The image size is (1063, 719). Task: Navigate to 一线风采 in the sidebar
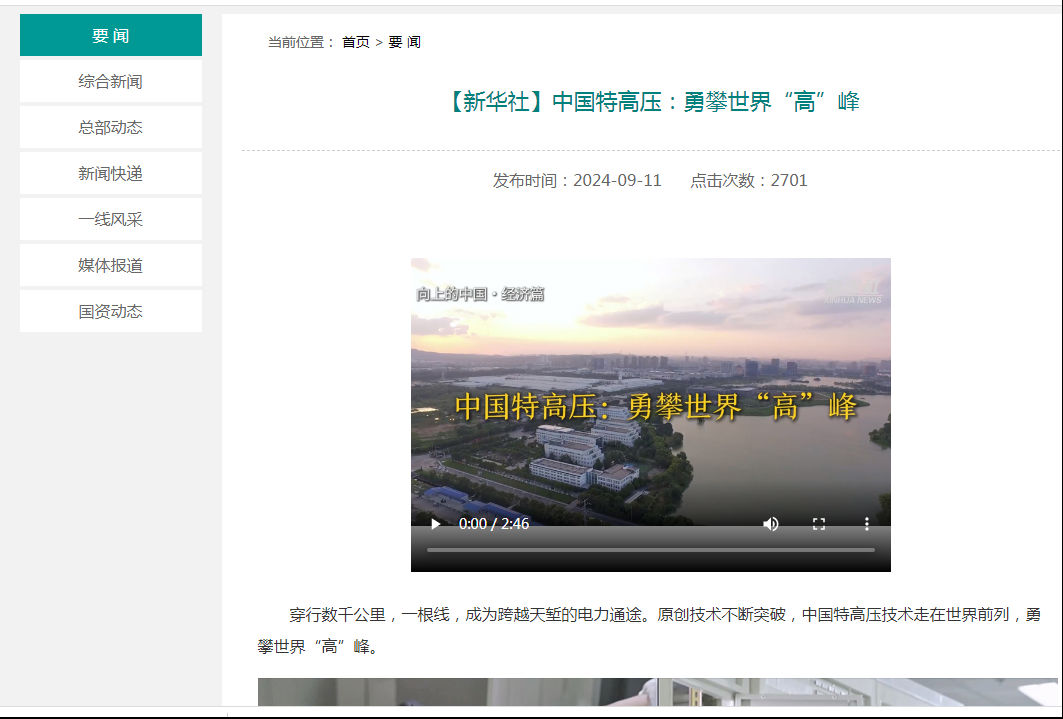(x=111, y=220)
